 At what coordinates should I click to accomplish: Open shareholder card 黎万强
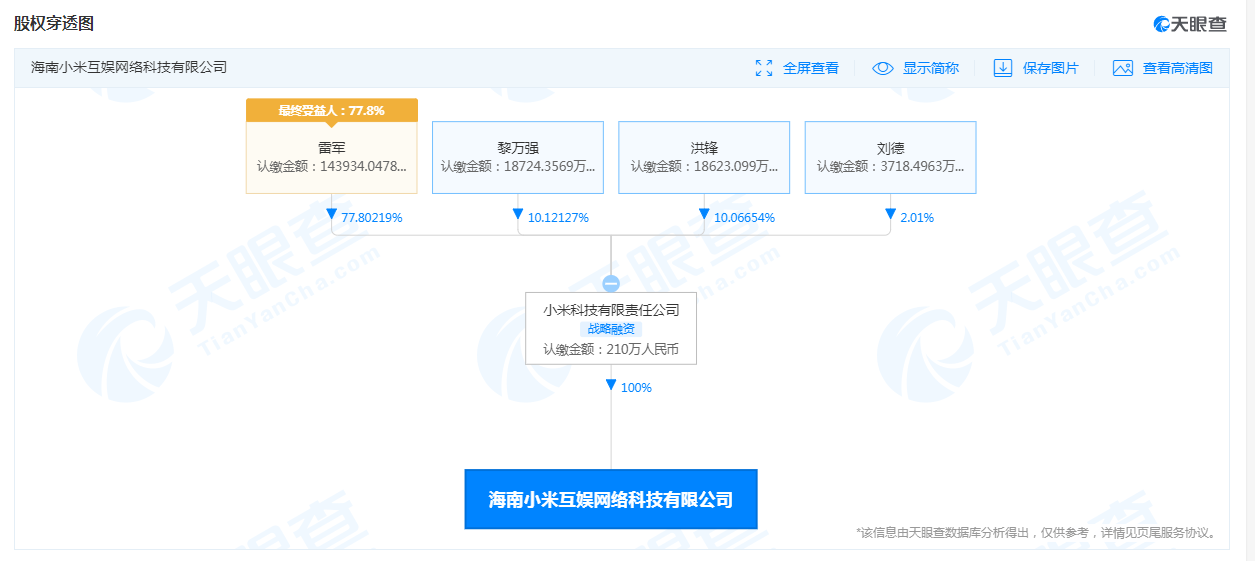518,157
